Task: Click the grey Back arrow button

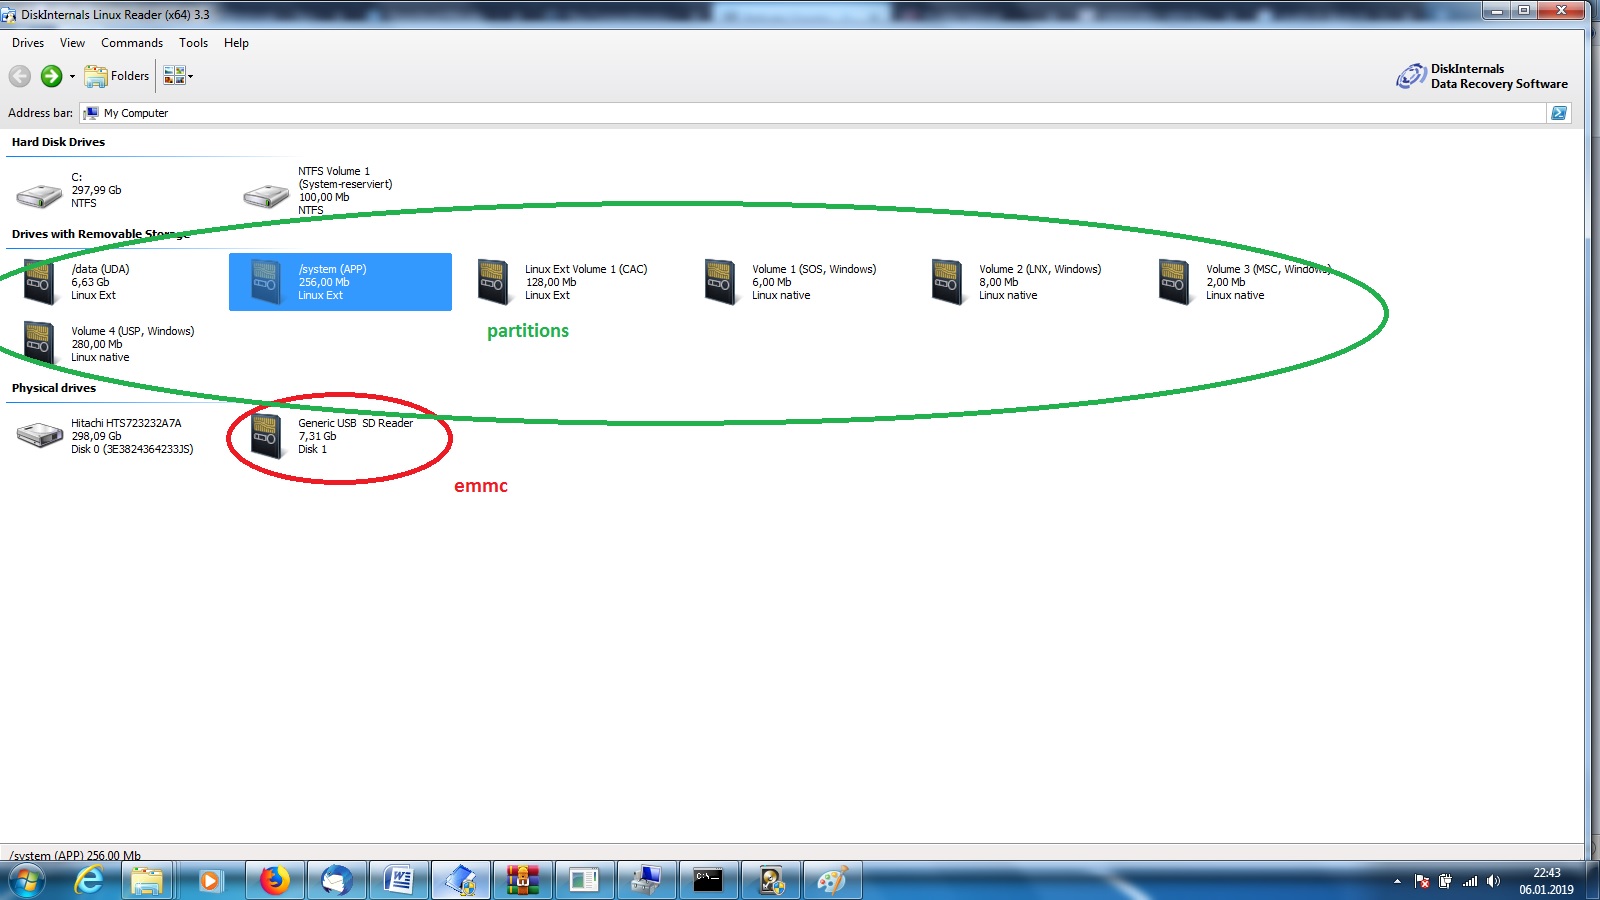Action: click(x=20, y=76)
